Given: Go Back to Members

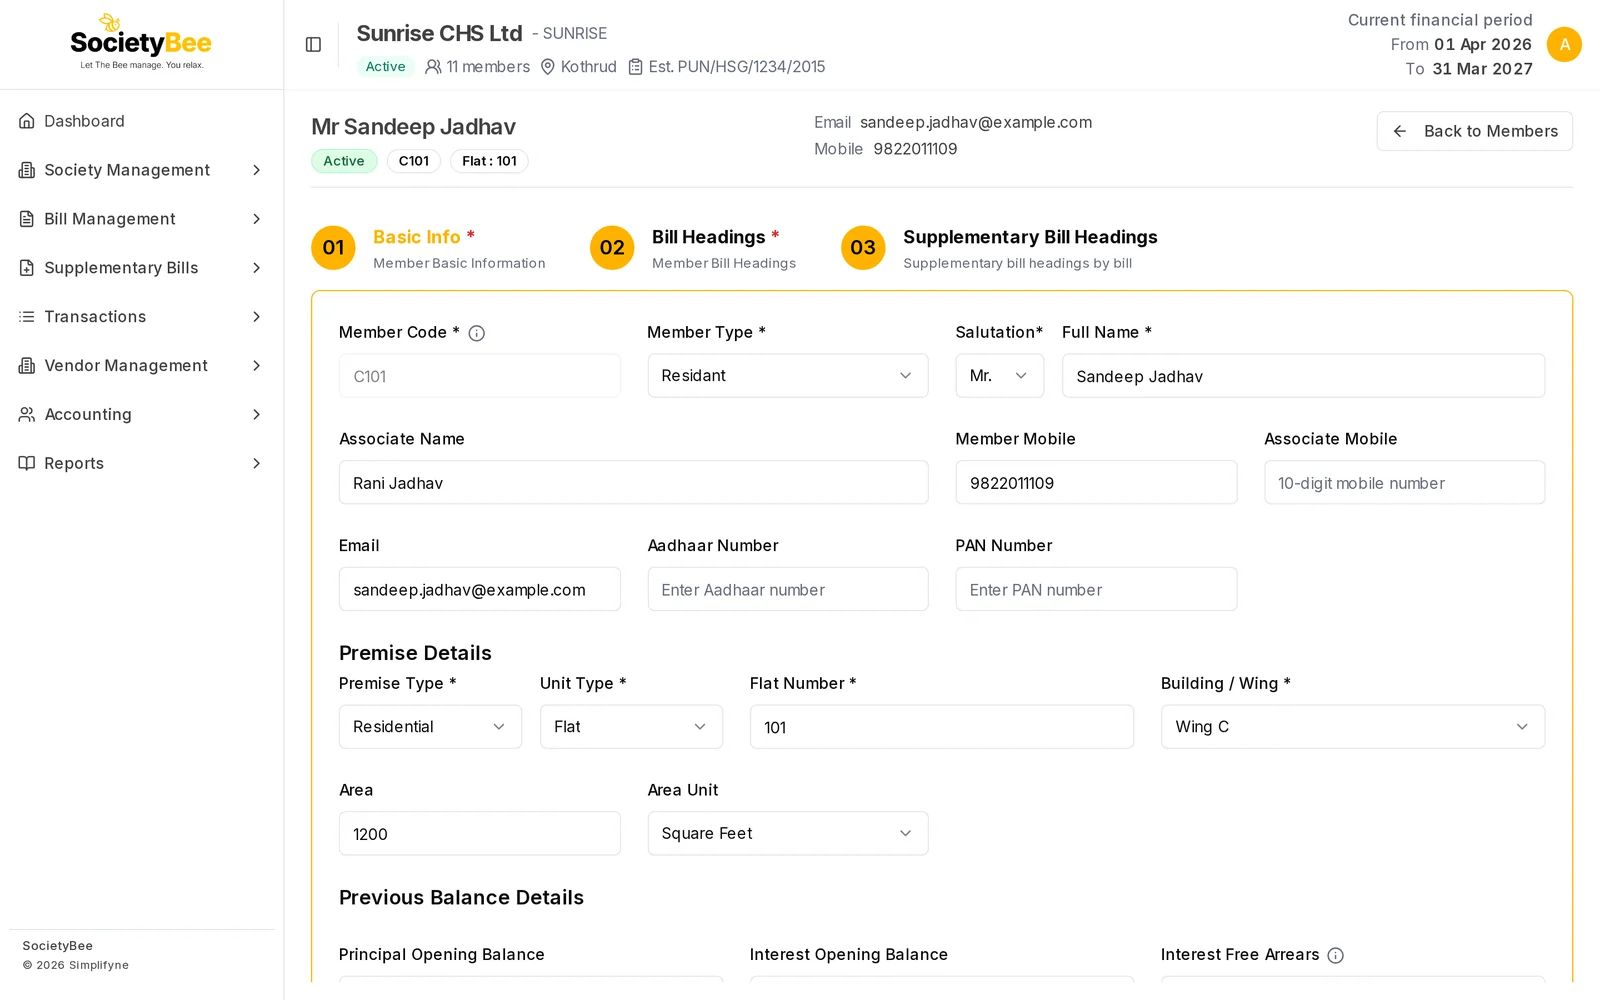Looking at the screenshot, I should tap(1474, 131).
